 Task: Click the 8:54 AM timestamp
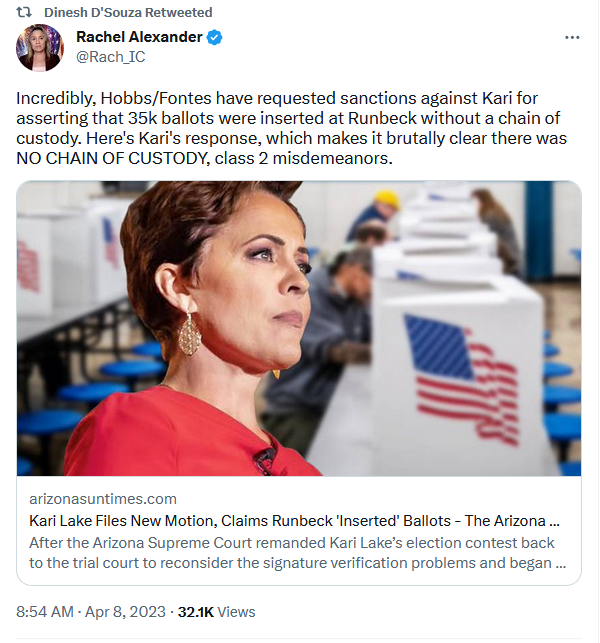pyautogui.click(x=45, y=611)
